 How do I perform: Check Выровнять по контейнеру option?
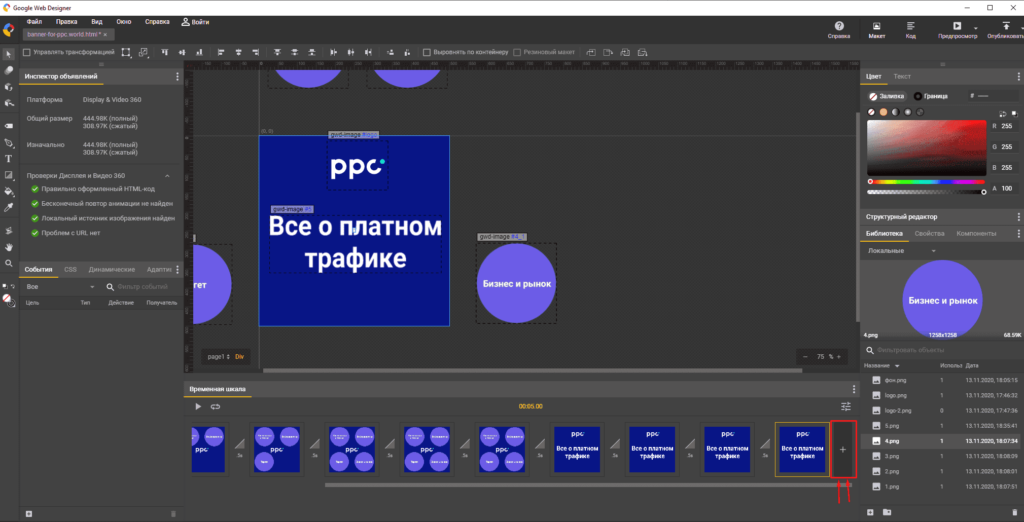(427, 52)
